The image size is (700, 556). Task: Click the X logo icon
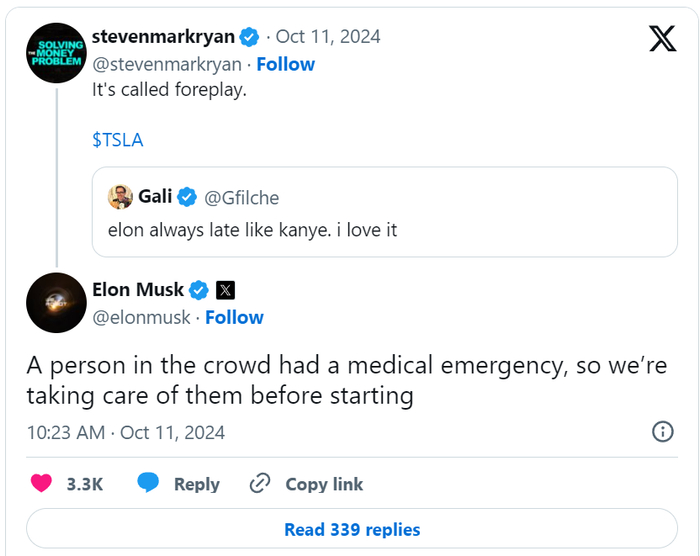click(662, 38)
